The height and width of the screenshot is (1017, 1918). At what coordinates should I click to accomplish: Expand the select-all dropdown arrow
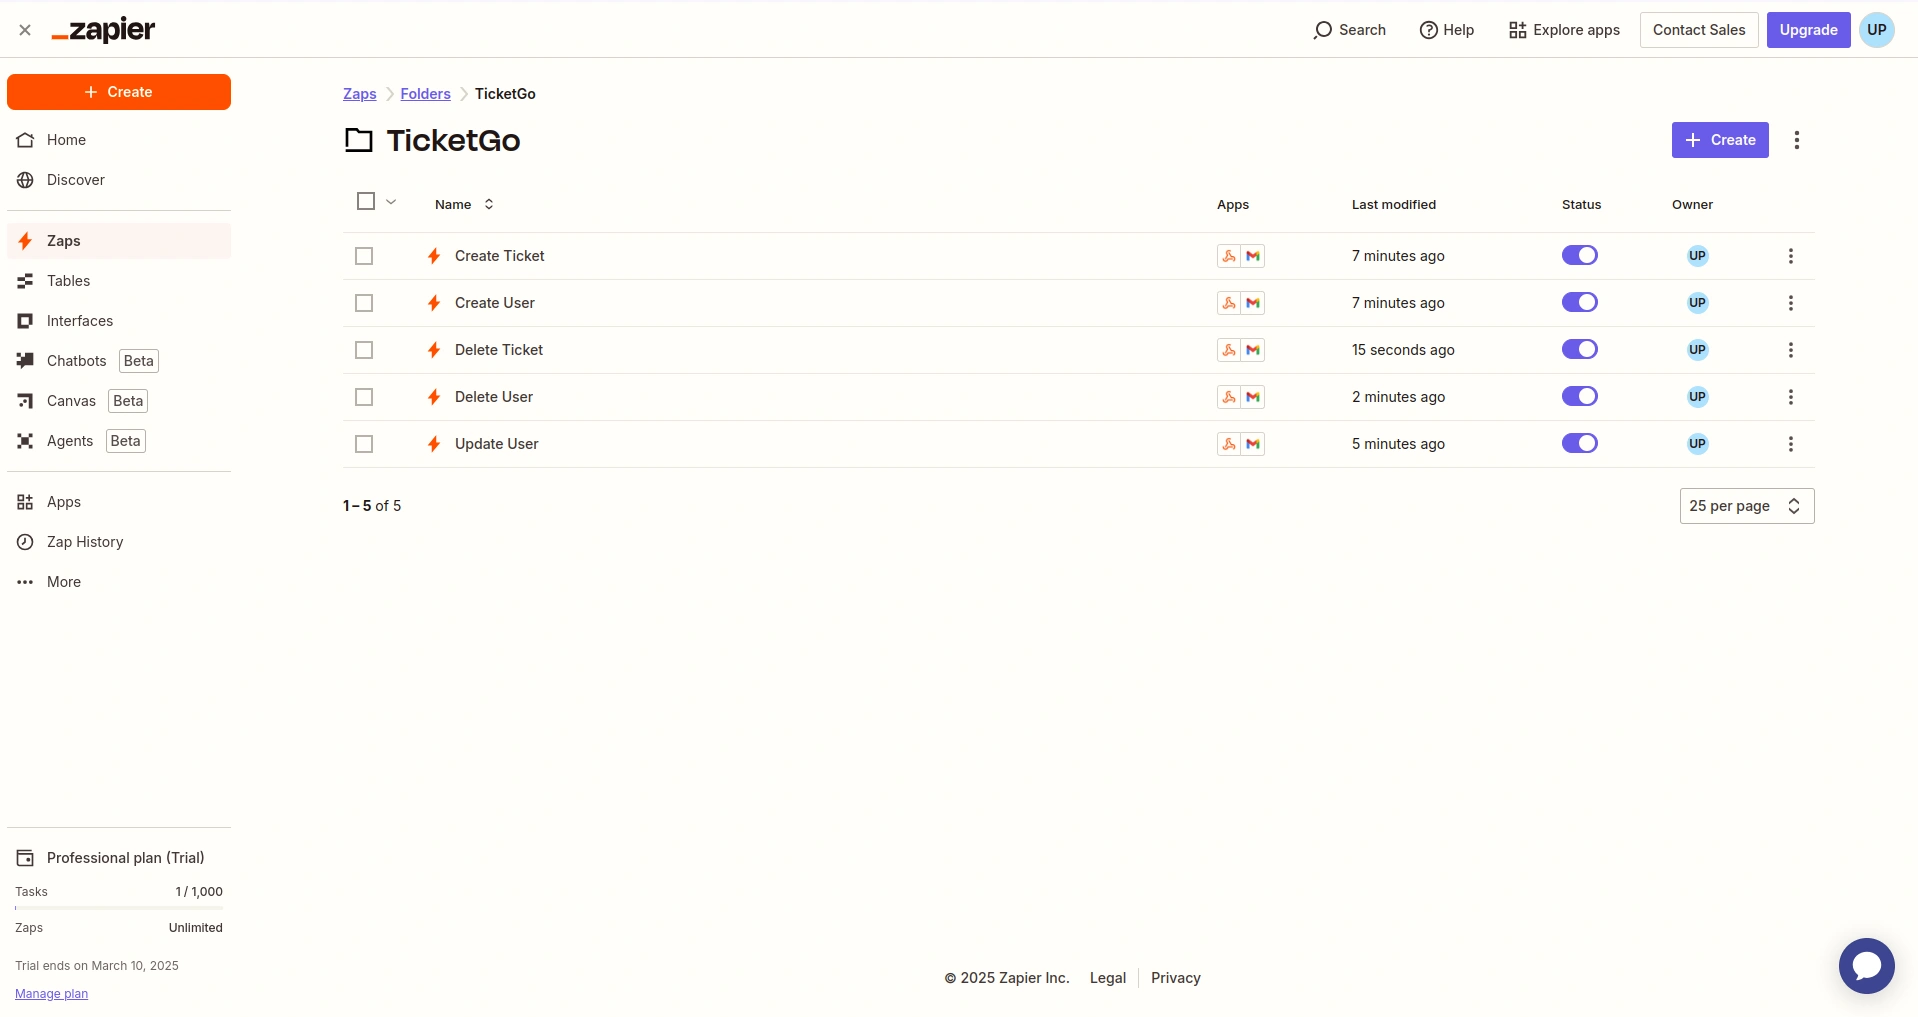[389, 202]
